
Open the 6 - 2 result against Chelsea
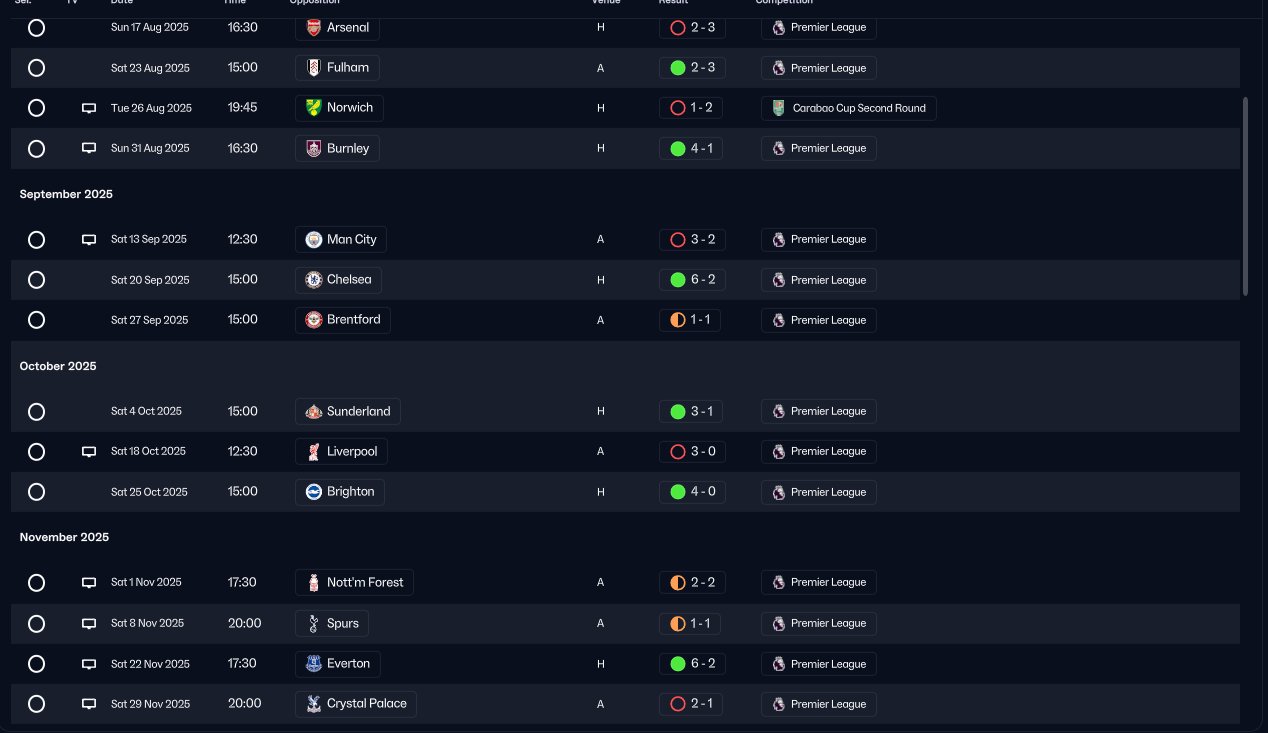[x=691, y=280]
